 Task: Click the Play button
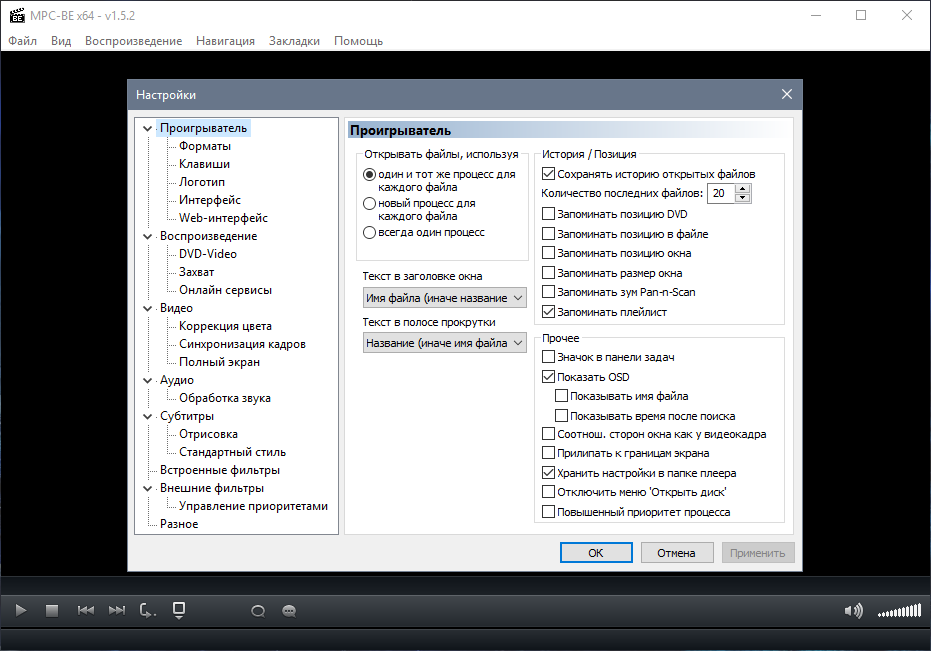click(22, 610)
